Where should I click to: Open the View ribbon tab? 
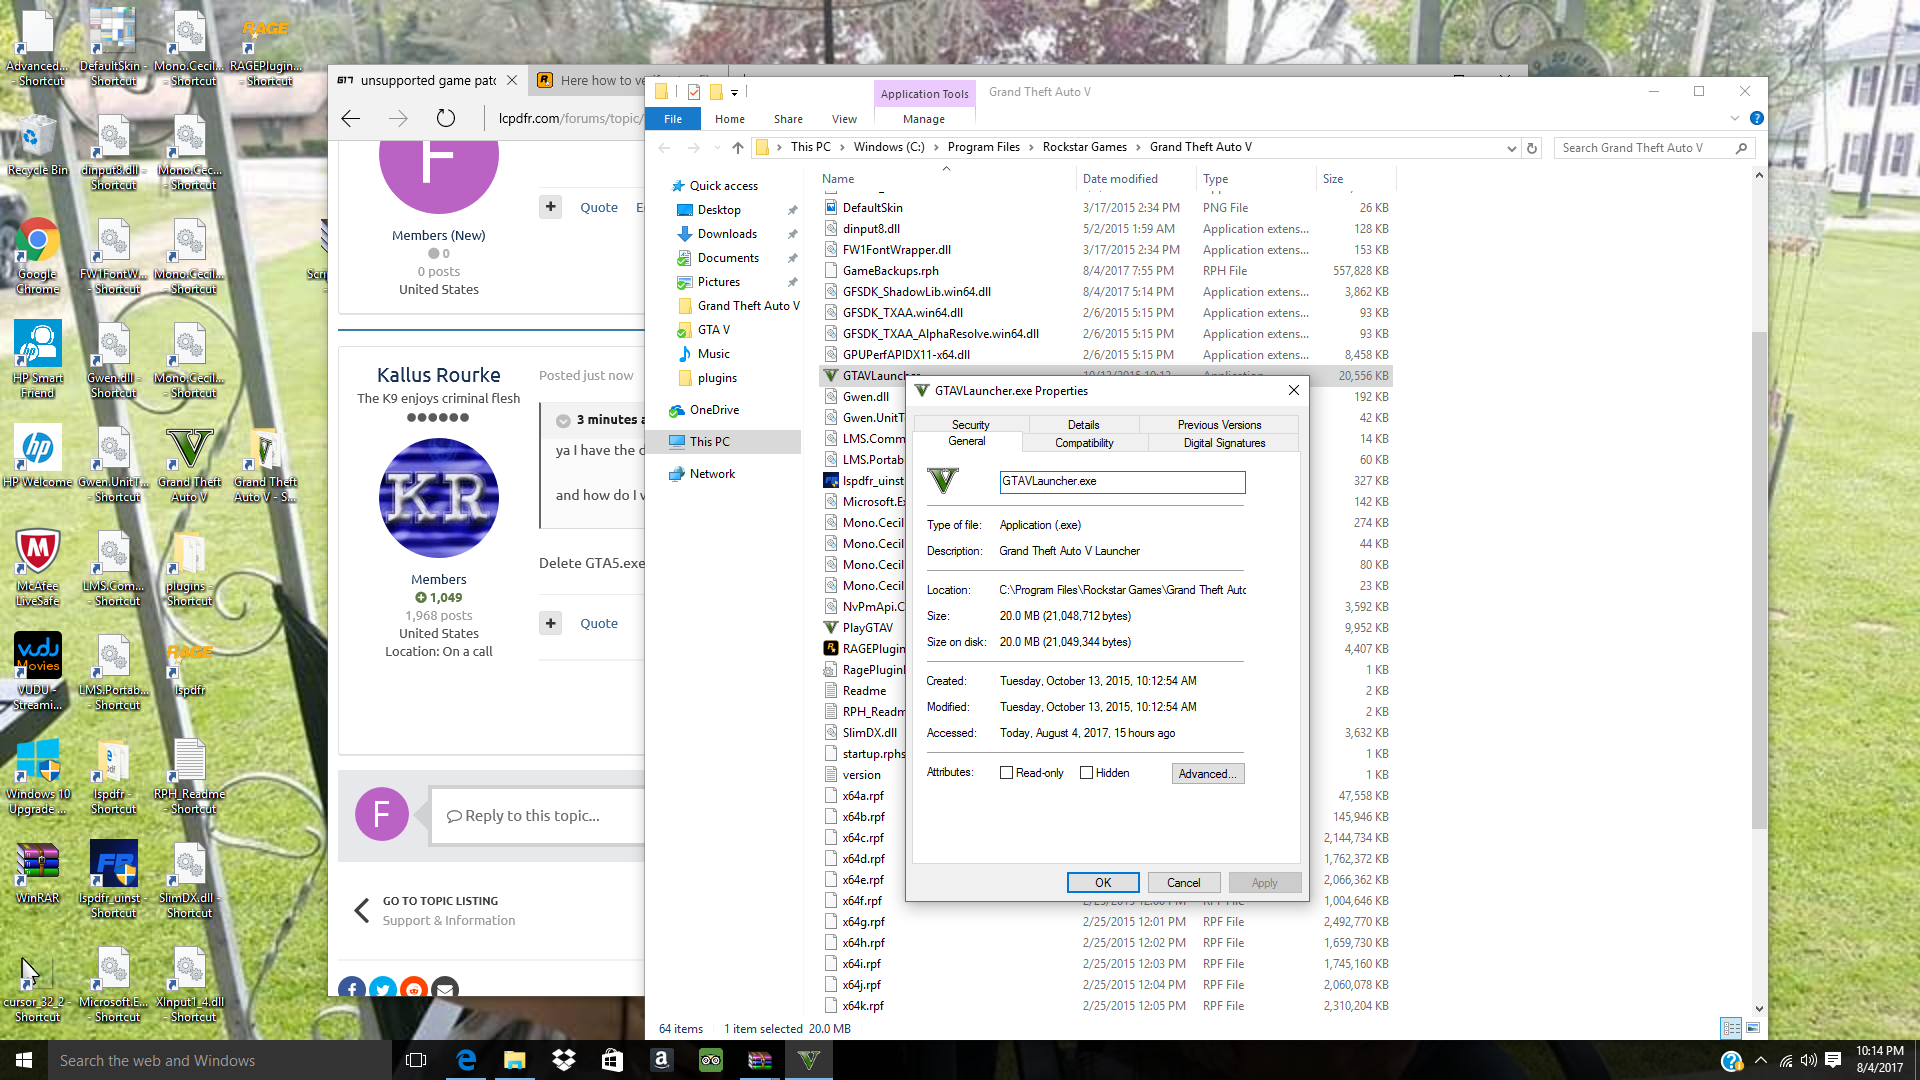[x=844, y=119]
